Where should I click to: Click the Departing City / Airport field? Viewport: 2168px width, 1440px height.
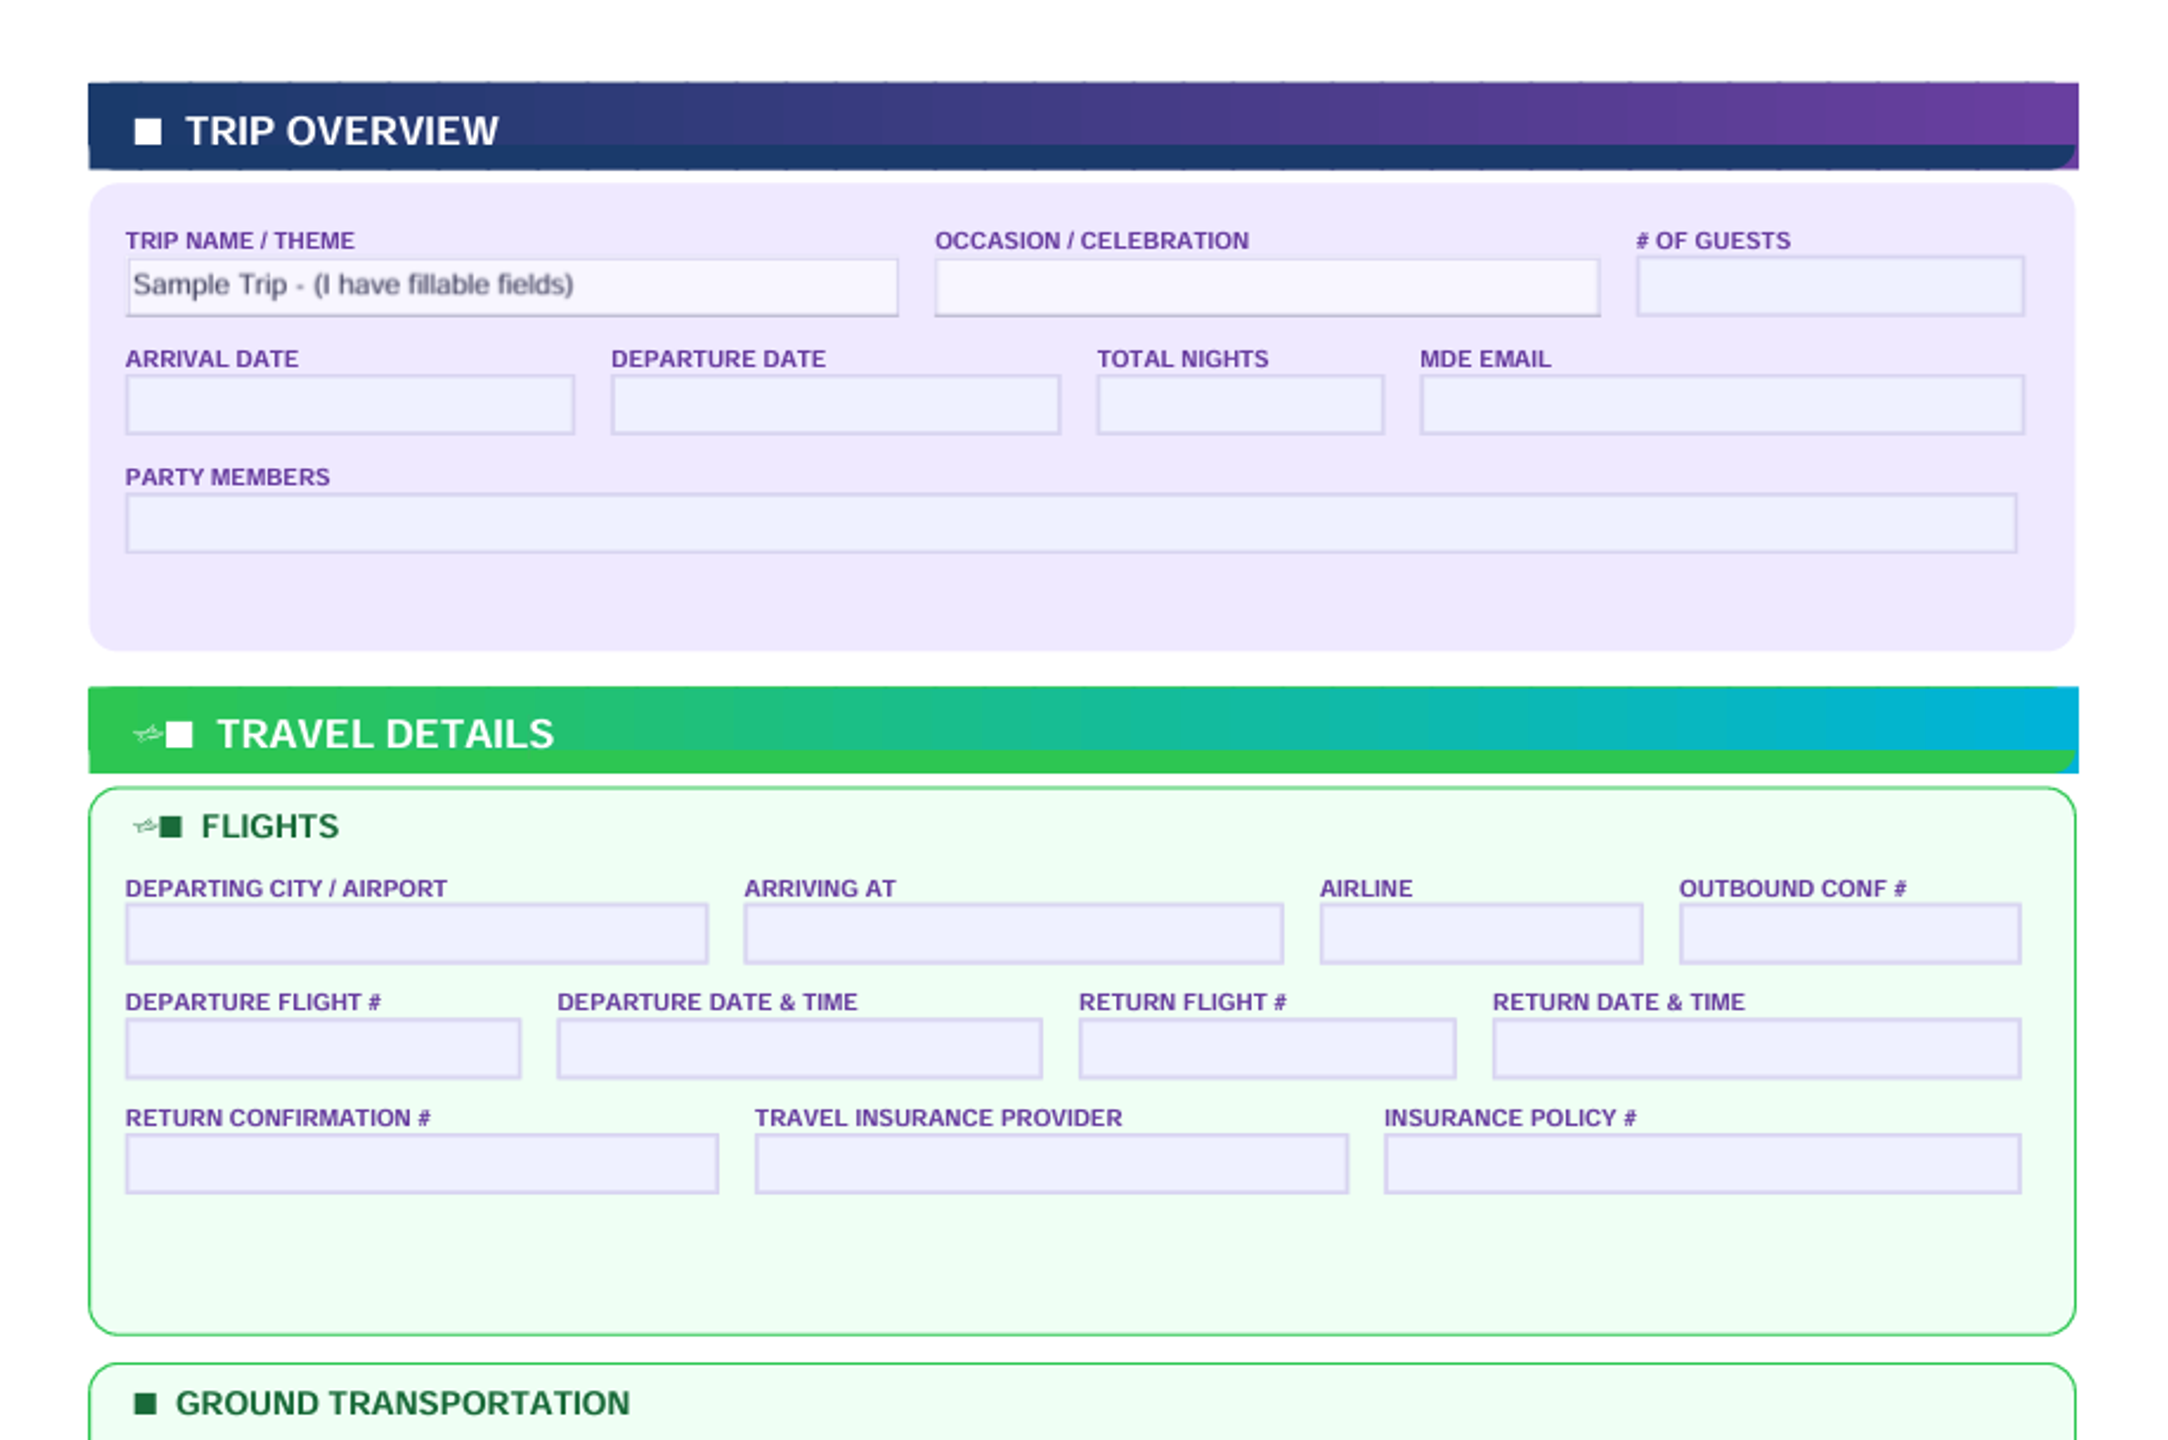click(x=417, y=934)
